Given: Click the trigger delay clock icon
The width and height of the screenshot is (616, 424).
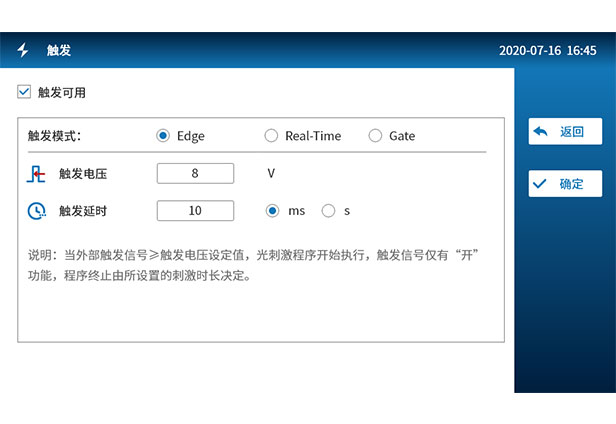Looking at the screenshot, I should [x=36, y=211].
